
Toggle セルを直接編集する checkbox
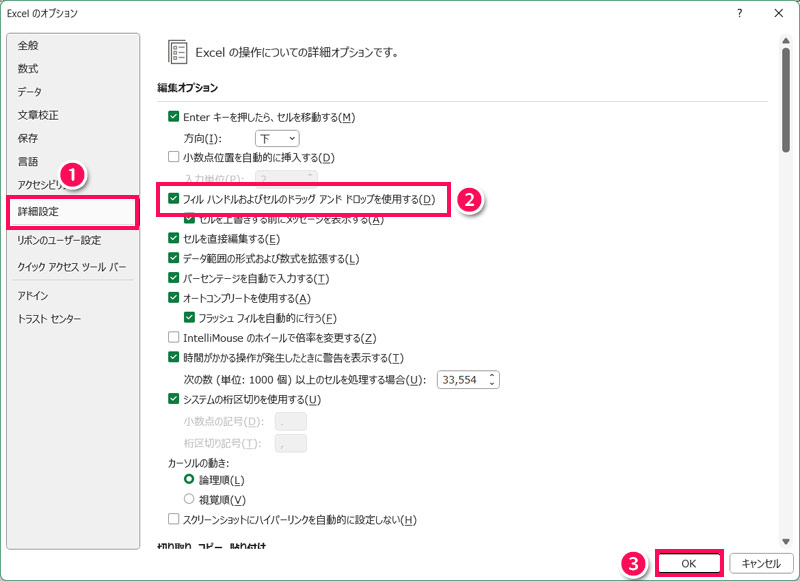[x=173, y=238]
